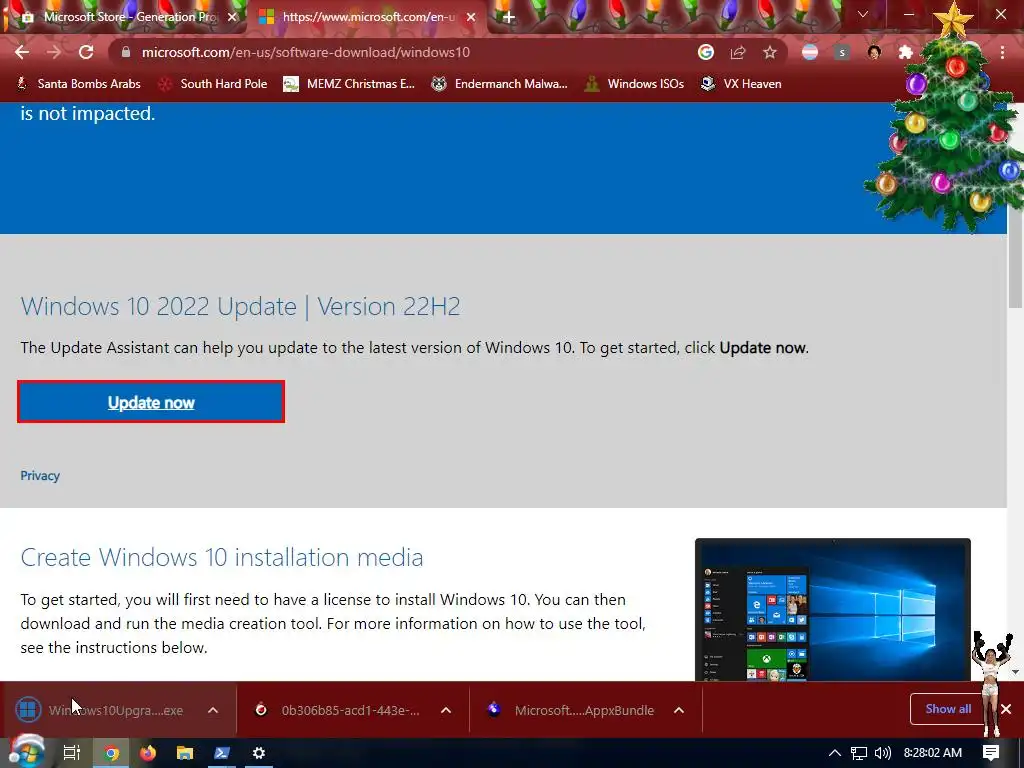Click the Update now button
Image resolution: width=1024 pixels, height=768 pixels.
point(151,402)
